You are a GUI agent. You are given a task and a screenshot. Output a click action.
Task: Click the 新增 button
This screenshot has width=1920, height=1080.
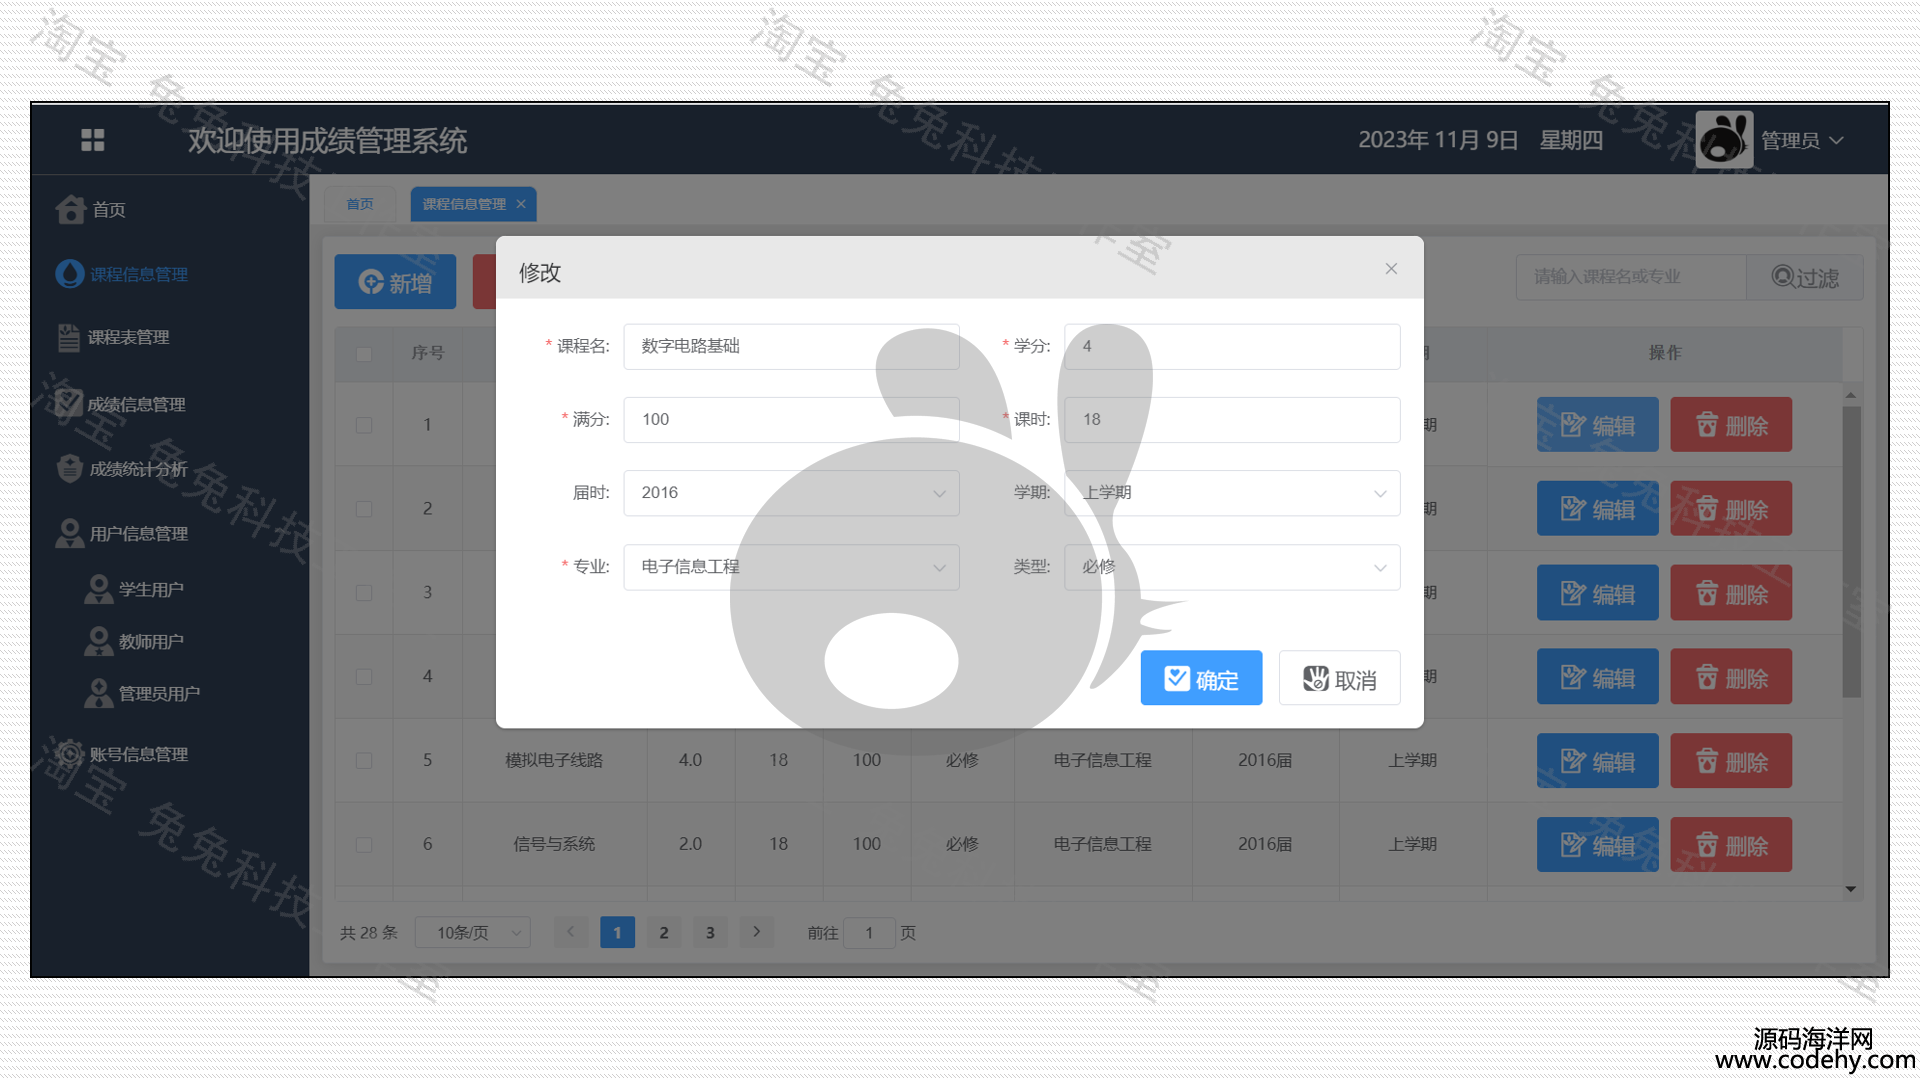[x=395, y=282]
